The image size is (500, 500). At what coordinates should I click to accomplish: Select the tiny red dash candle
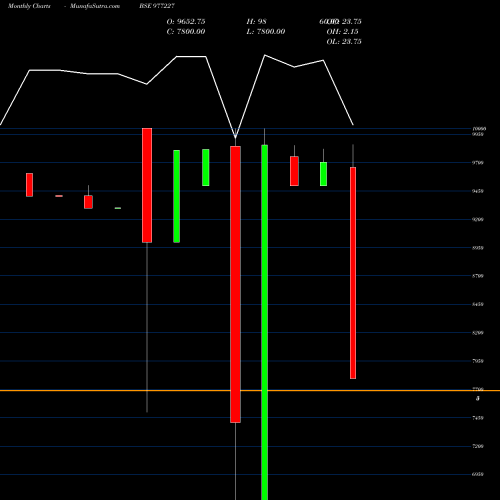[x=59, y=196]
